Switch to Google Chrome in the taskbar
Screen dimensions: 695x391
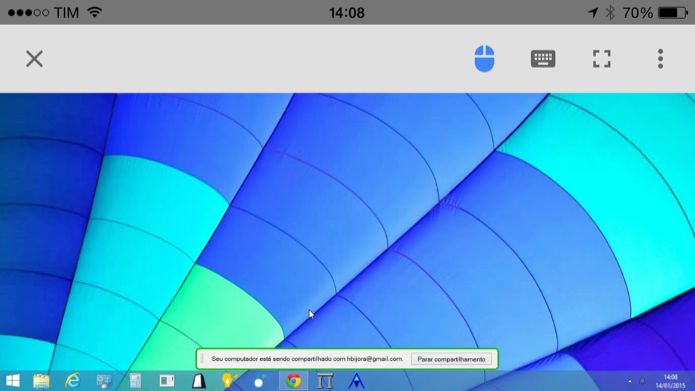(293, 381)
